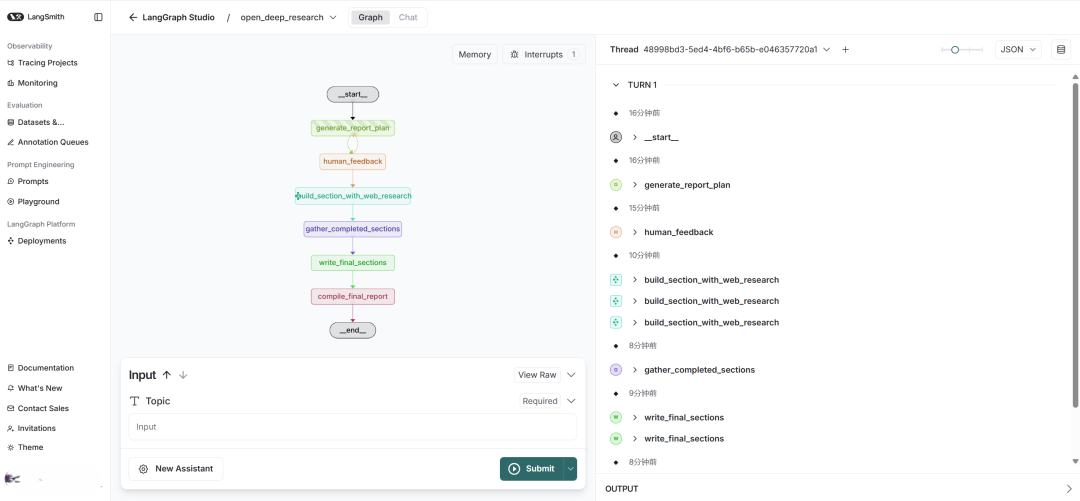Select the human_feedback graph node
Image resolution: width=1080 pixels, height=501 pixels.
[x=353, y=161]
